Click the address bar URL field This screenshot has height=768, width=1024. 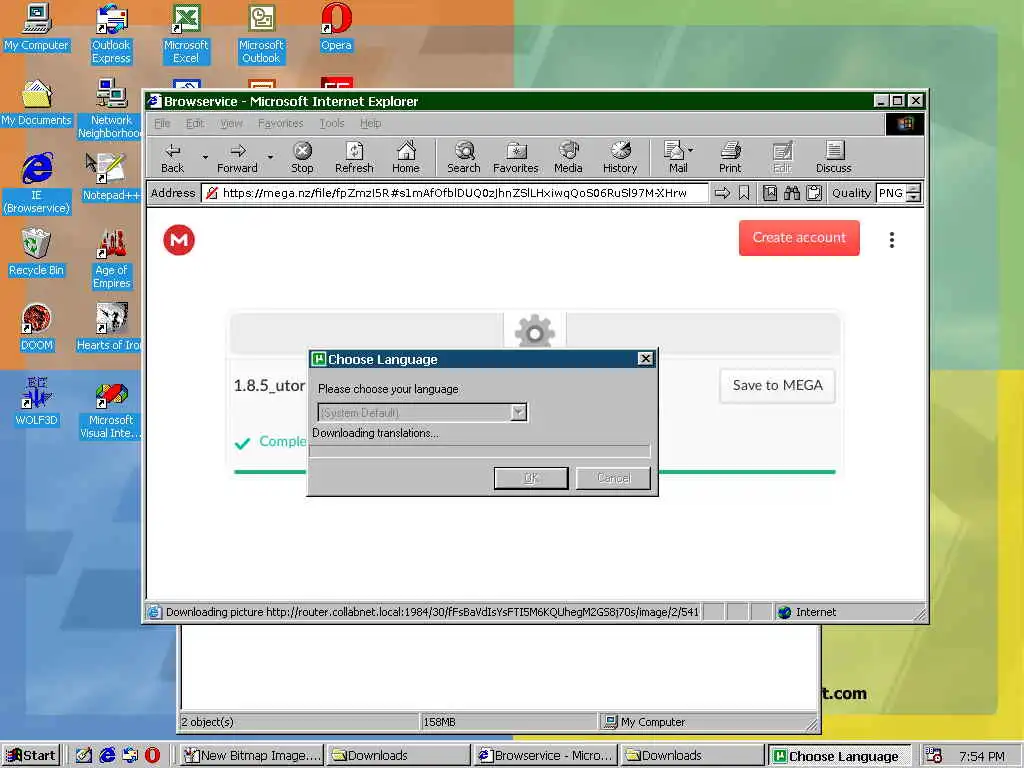(x=455, y=193)
